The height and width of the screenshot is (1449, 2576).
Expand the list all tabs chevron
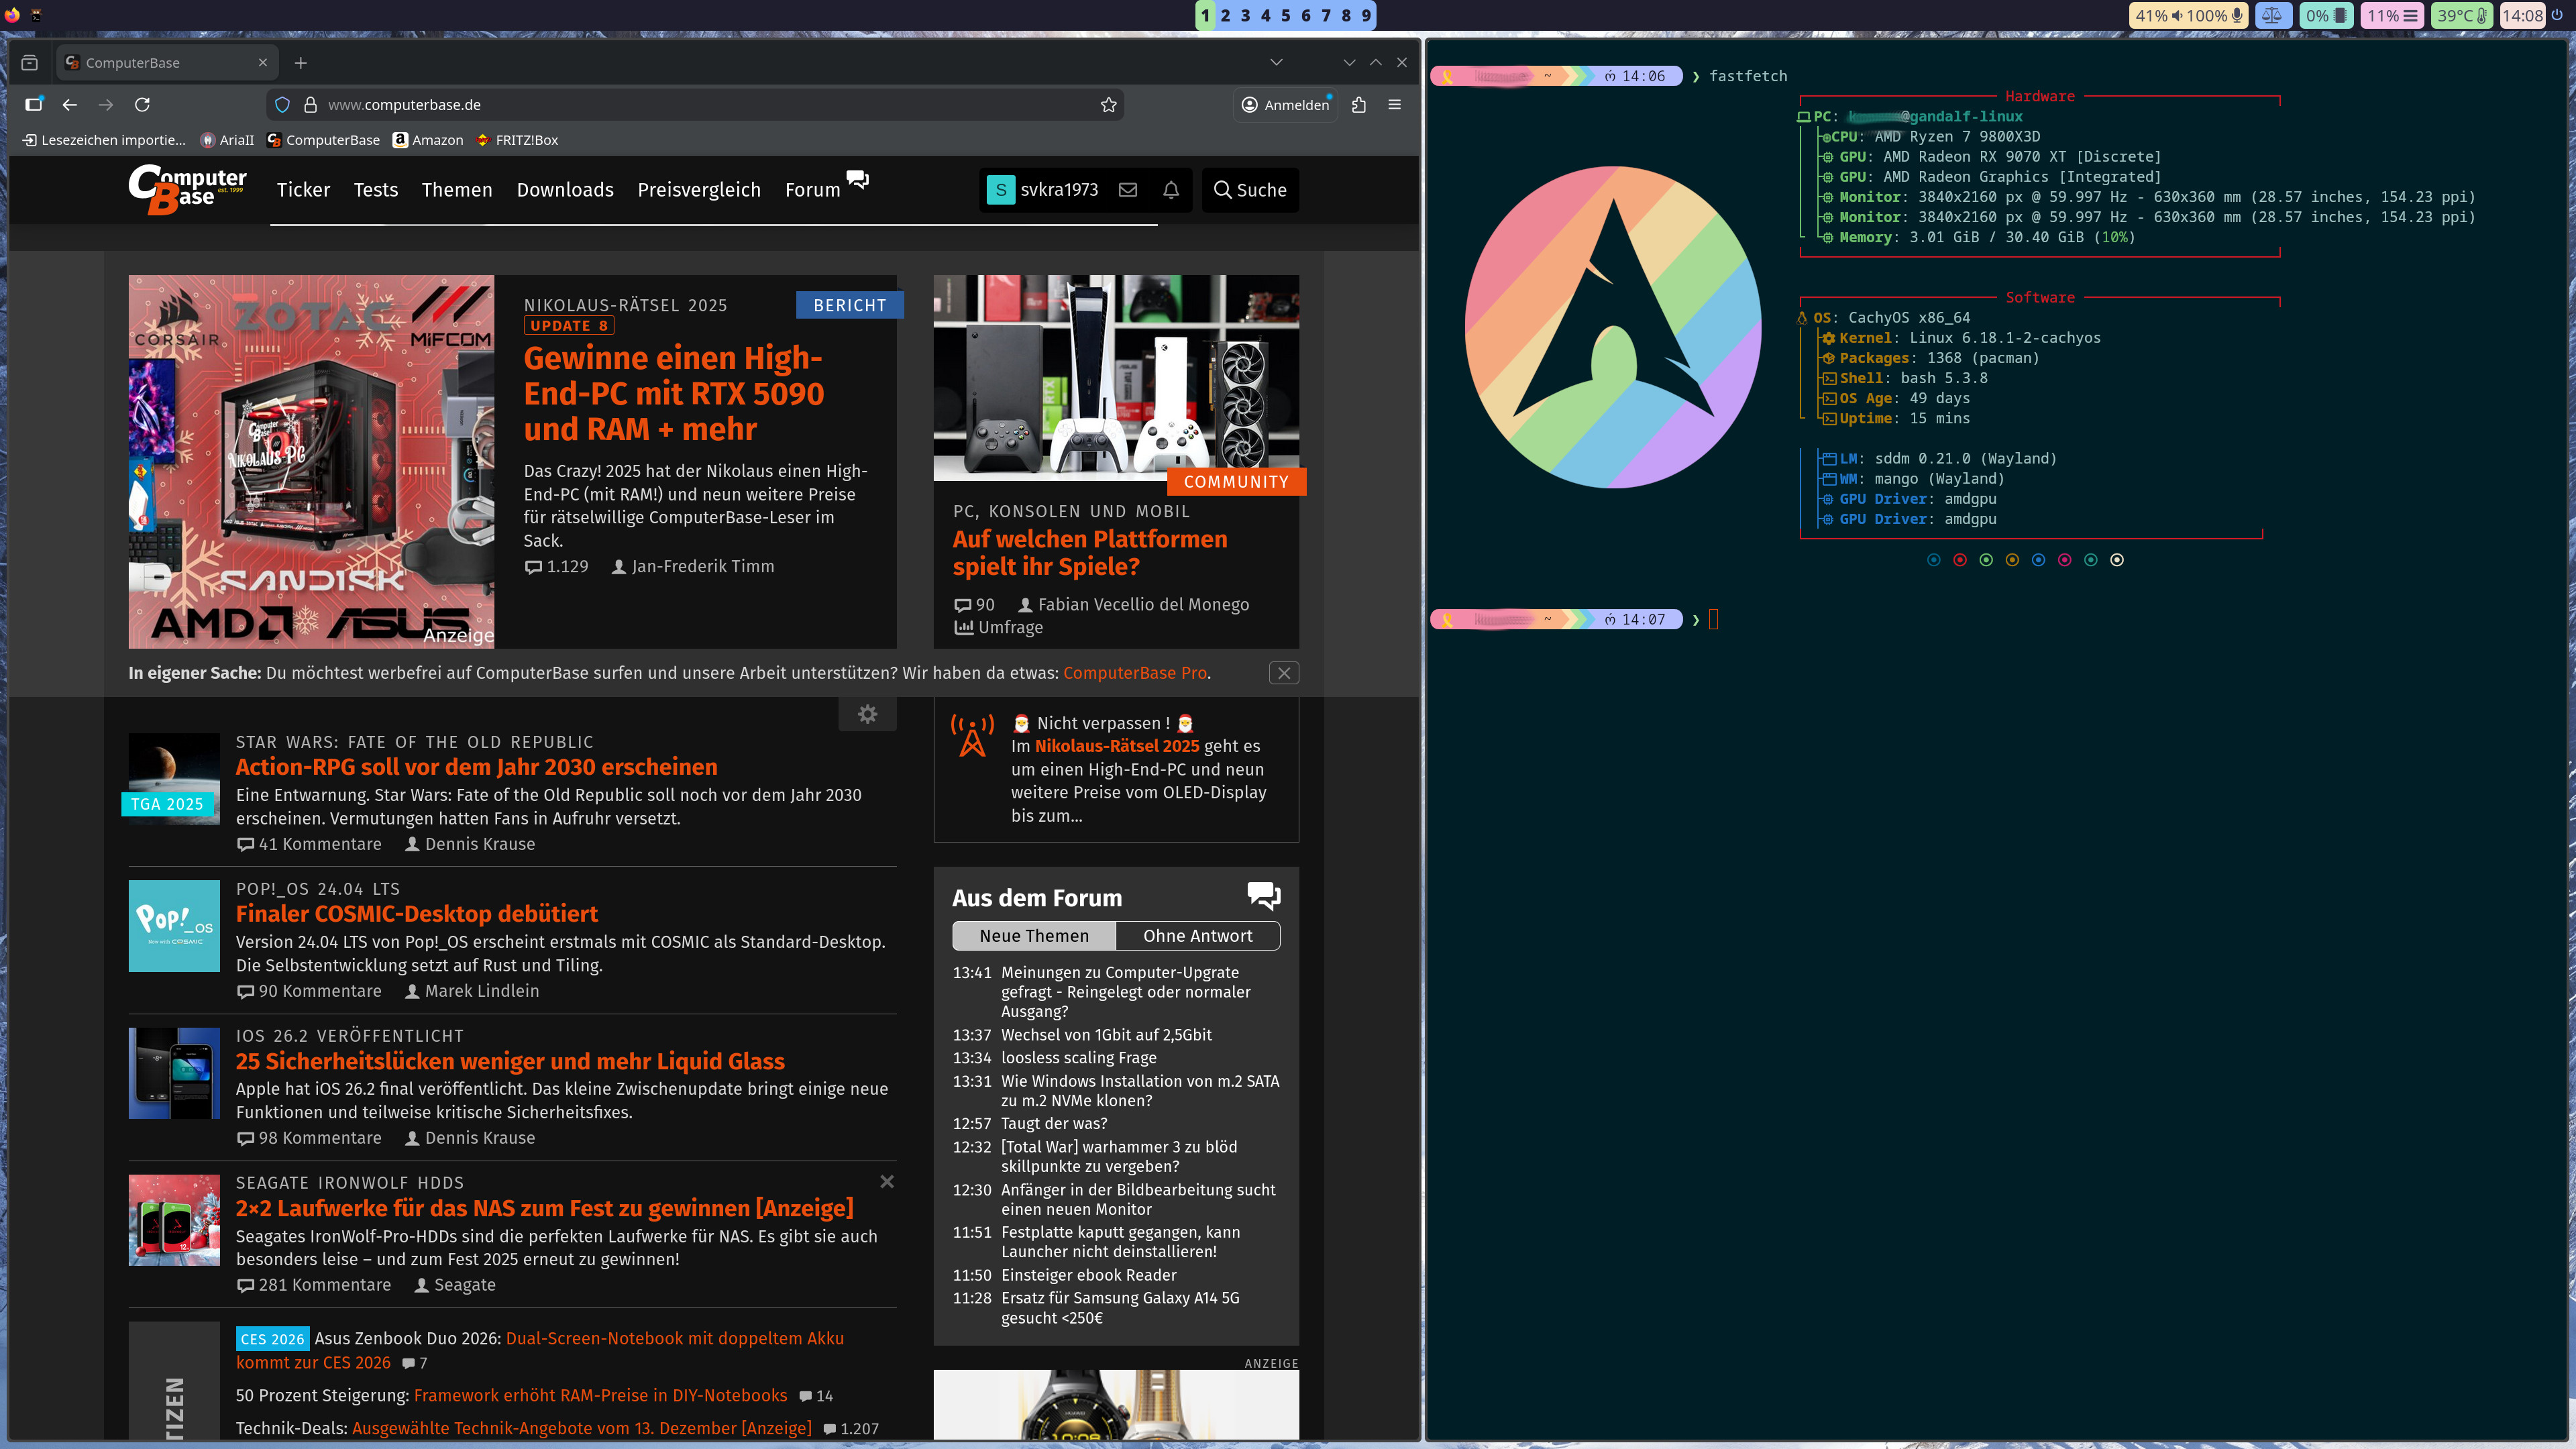pyautogui.click(x=1276, y=62)
